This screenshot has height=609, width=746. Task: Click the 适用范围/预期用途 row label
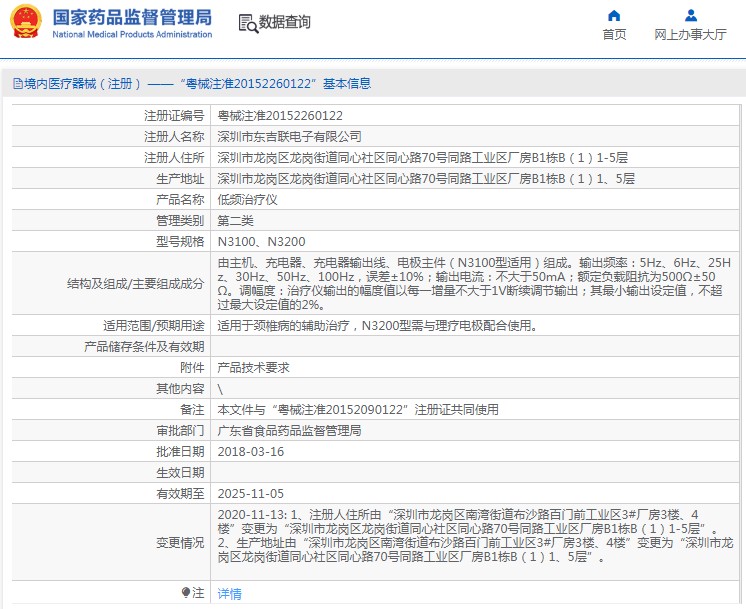tap(154, 325)
